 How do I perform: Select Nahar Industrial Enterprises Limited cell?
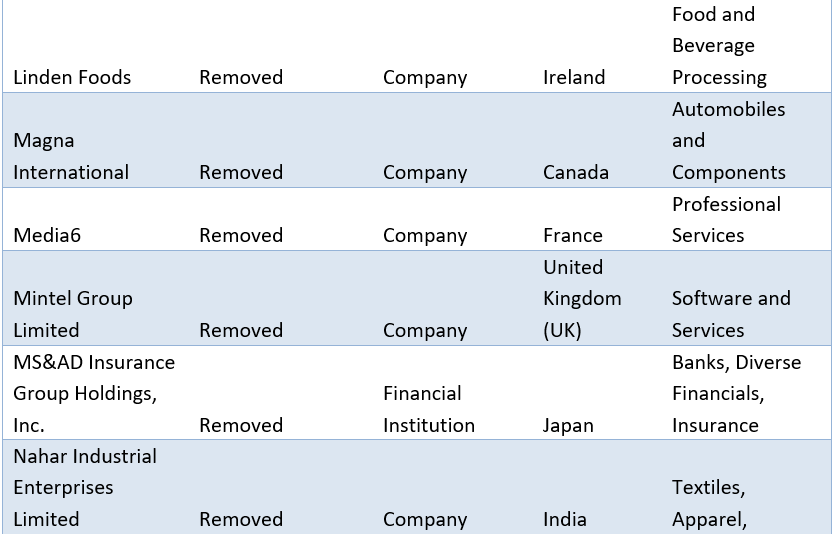coord(85,487)
